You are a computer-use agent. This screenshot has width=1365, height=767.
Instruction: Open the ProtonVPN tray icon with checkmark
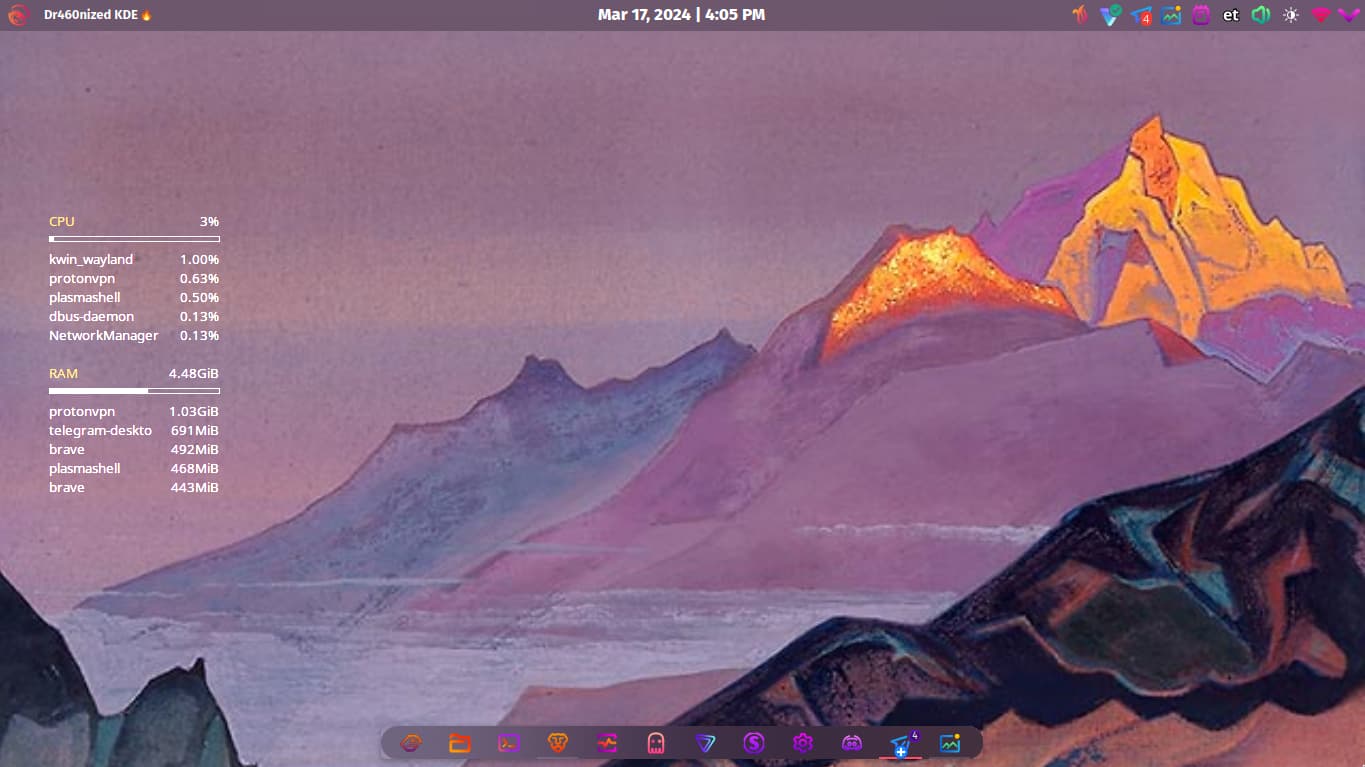pos(1111,15)
